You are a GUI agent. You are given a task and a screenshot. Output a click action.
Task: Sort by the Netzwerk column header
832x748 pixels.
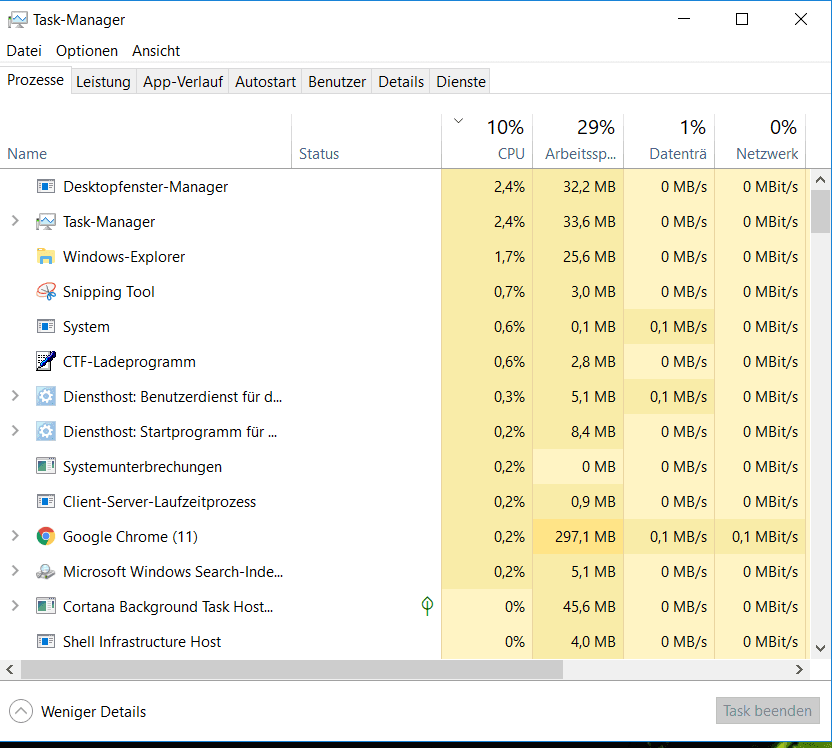click(760, 141)
